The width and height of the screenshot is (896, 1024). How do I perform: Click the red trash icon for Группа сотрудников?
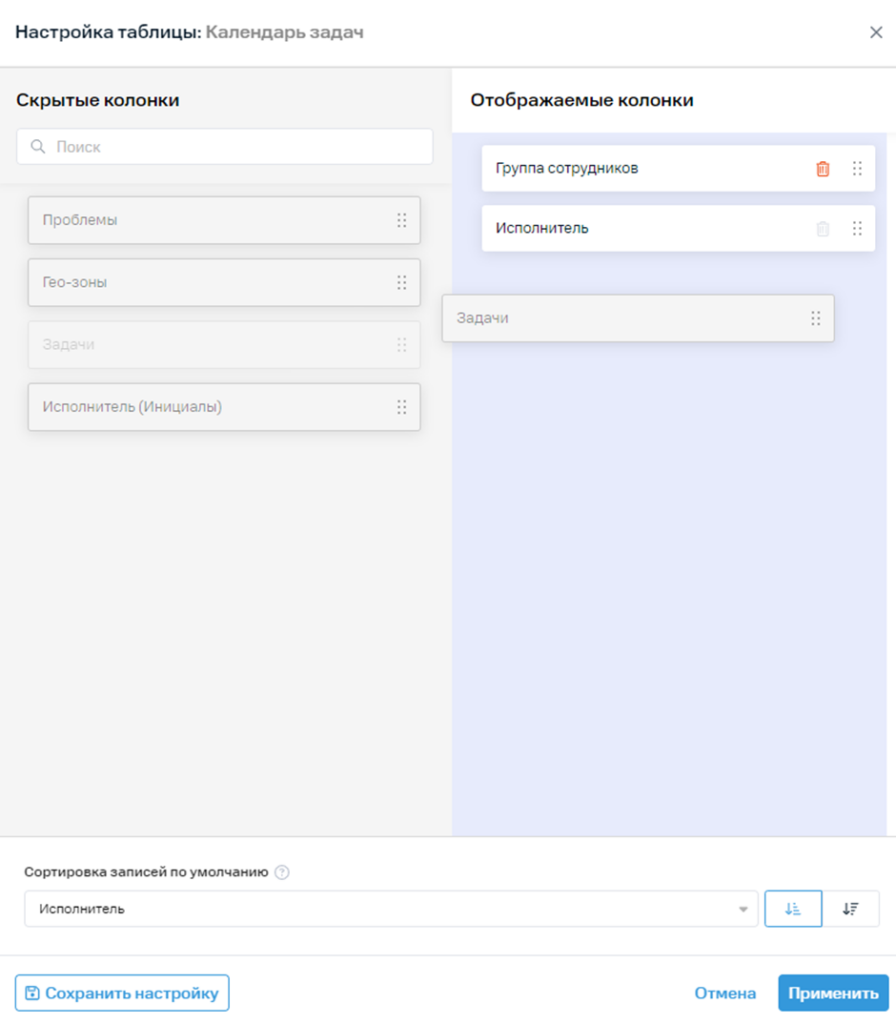823,168
